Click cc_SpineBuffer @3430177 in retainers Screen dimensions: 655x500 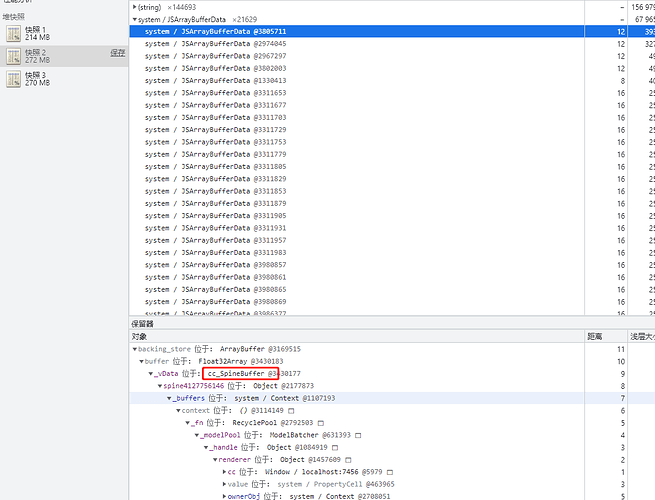tap(254, 374)
